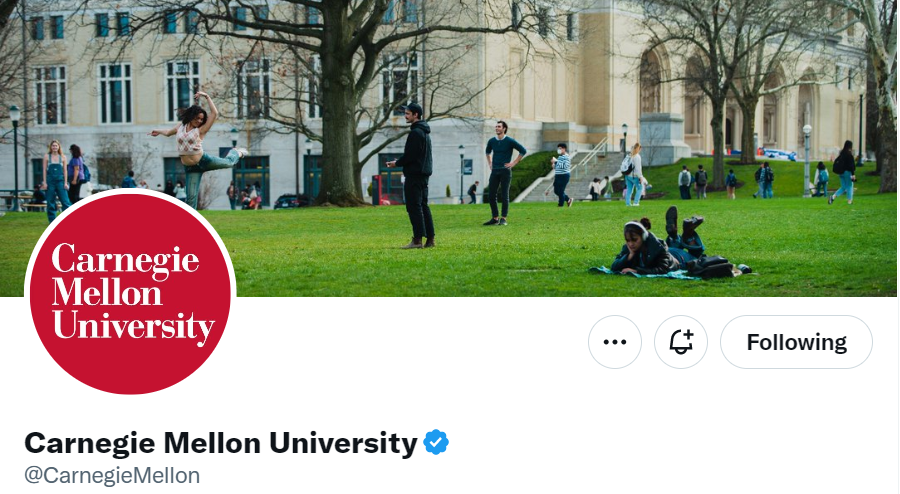The height and width of the screenshot is (494, 900).
Task: Select the Carnegie Mellon University display name
Action: [220, 443]
